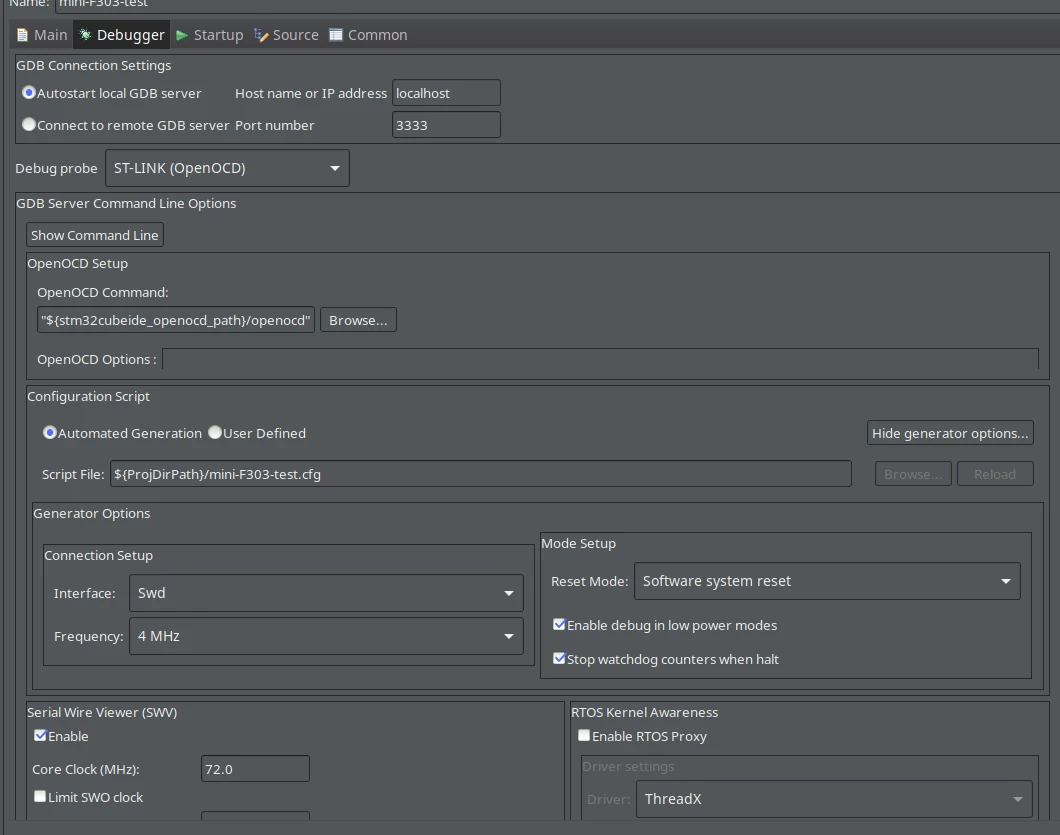This screenshot has height=835, width=1060.
Task: Open the Interface Swd dropdown
Action: (x=327, y=593)
